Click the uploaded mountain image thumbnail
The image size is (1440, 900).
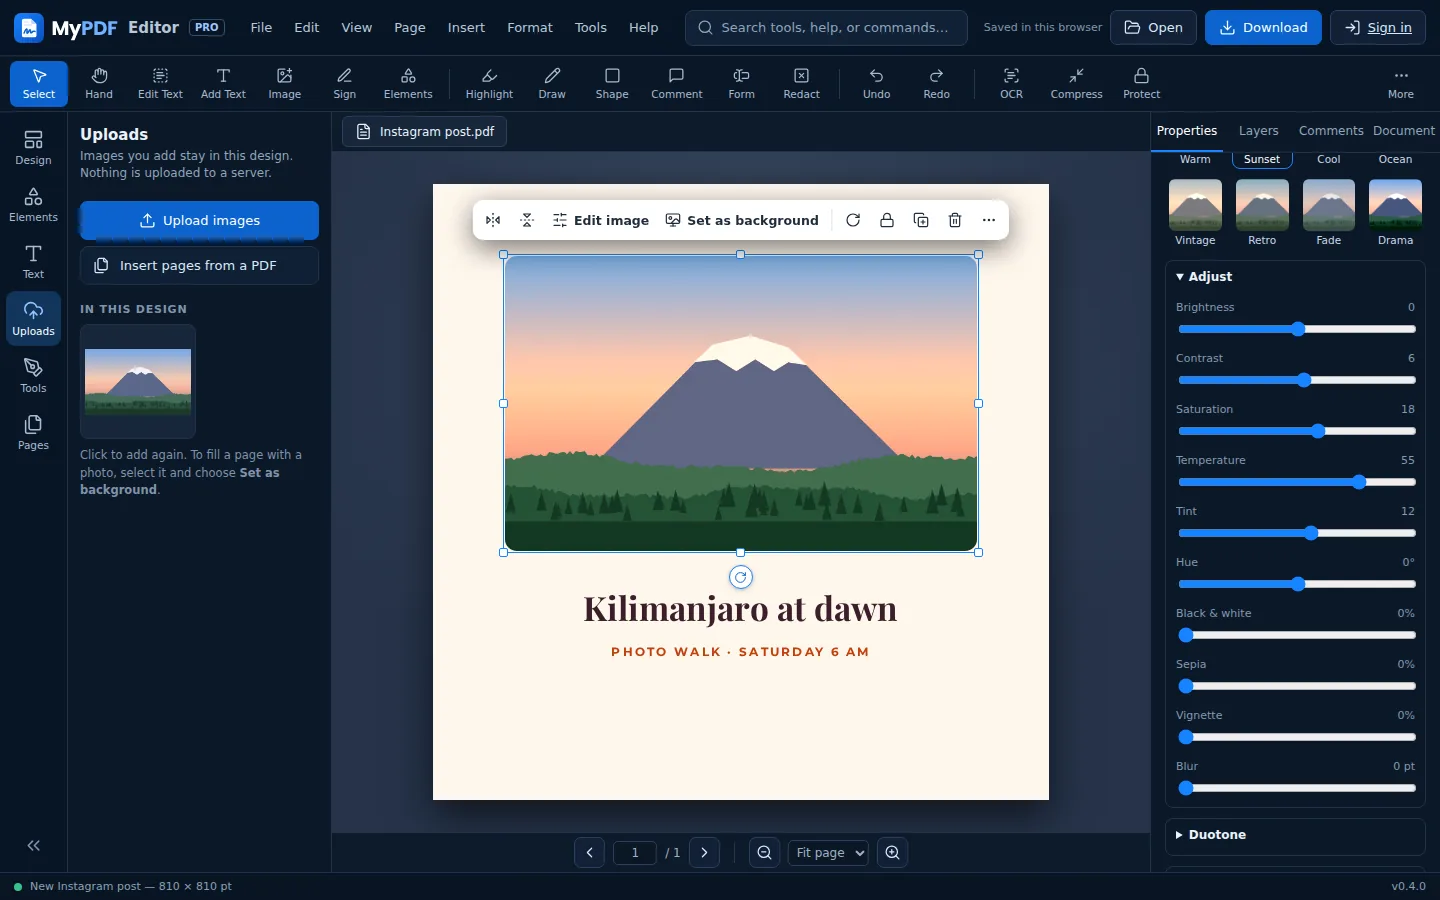[138, 381]
